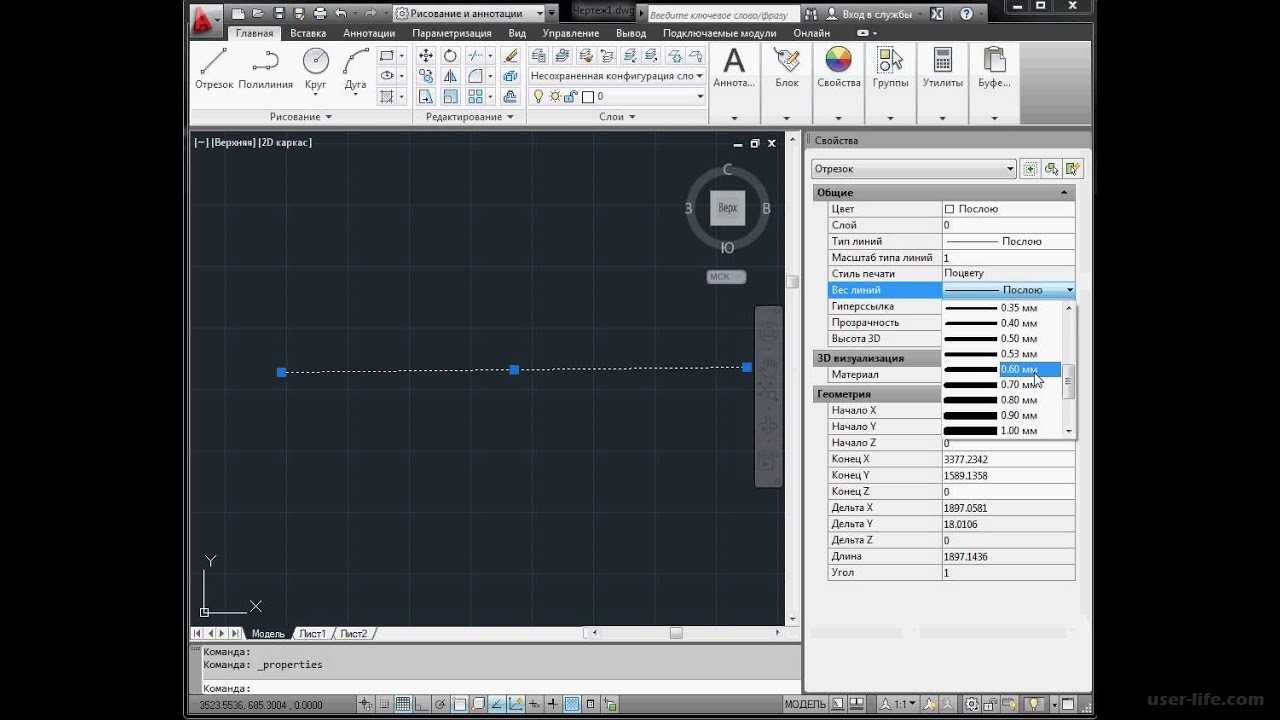This screenshot has width=1280, height=720.
Task: Open the Вес линий Послою dropdown arrow
Action: point(1069,290)
